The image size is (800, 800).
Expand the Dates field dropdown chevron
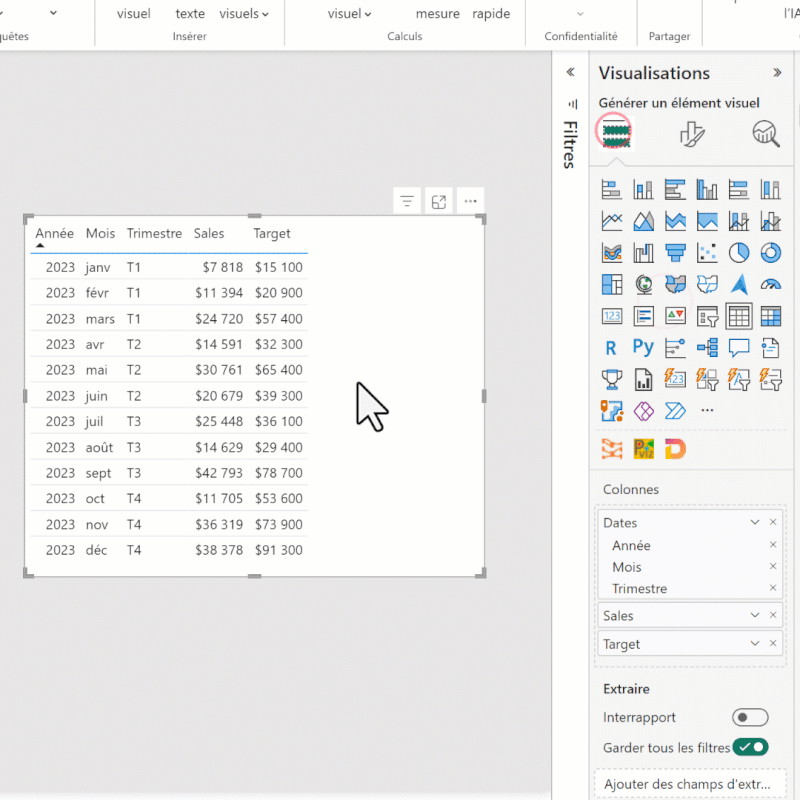pos(755,522)
